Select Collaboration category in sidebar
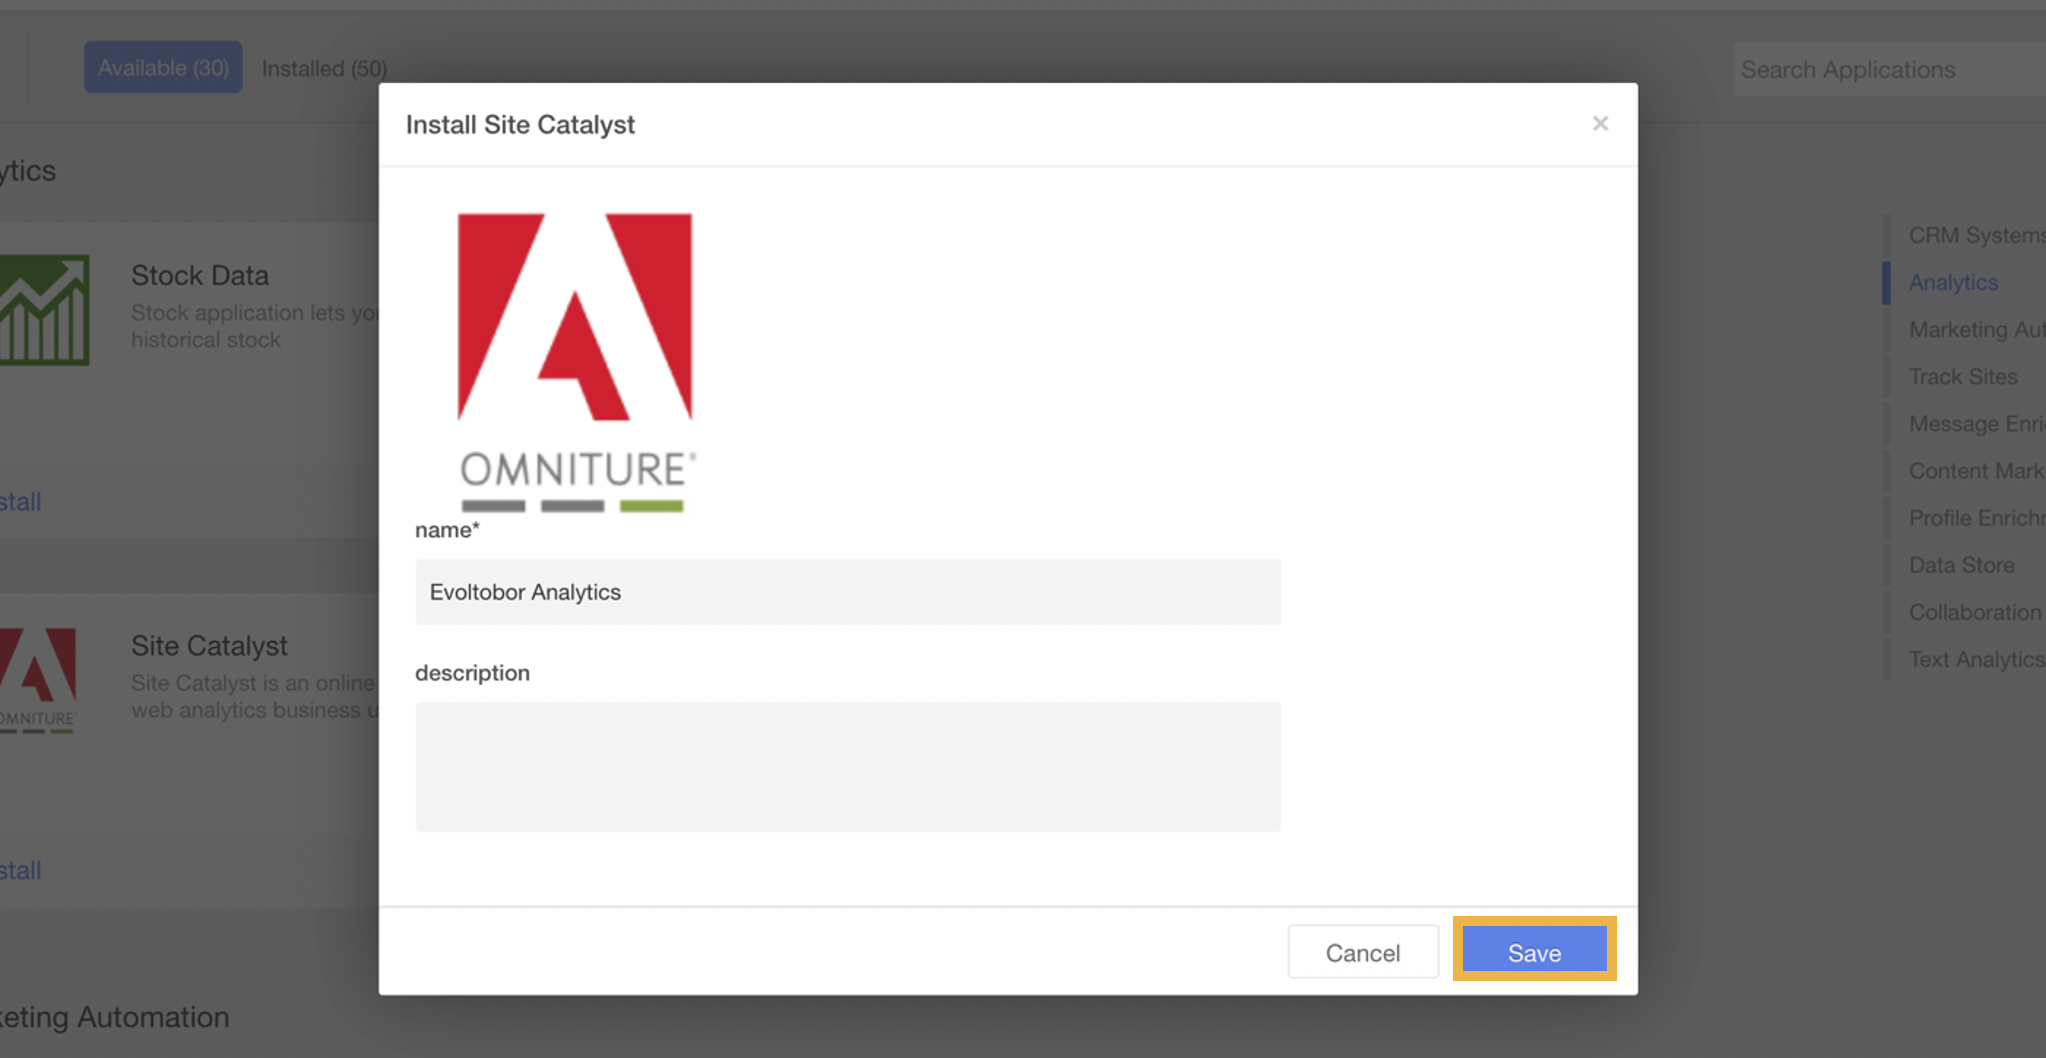The height and width of the screenshot is (1058, 2046). click(x=1975, y=611)
